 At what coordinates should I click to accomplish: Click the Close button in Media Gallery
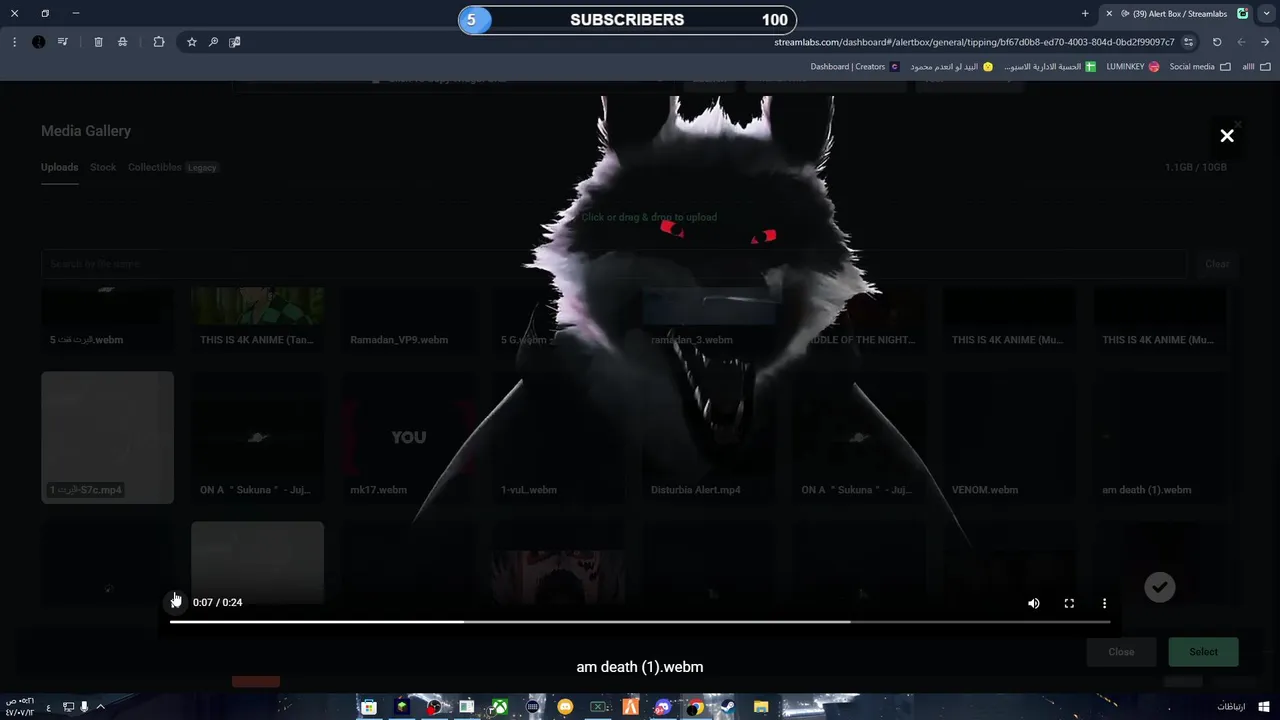click(x=1121, y=652)
